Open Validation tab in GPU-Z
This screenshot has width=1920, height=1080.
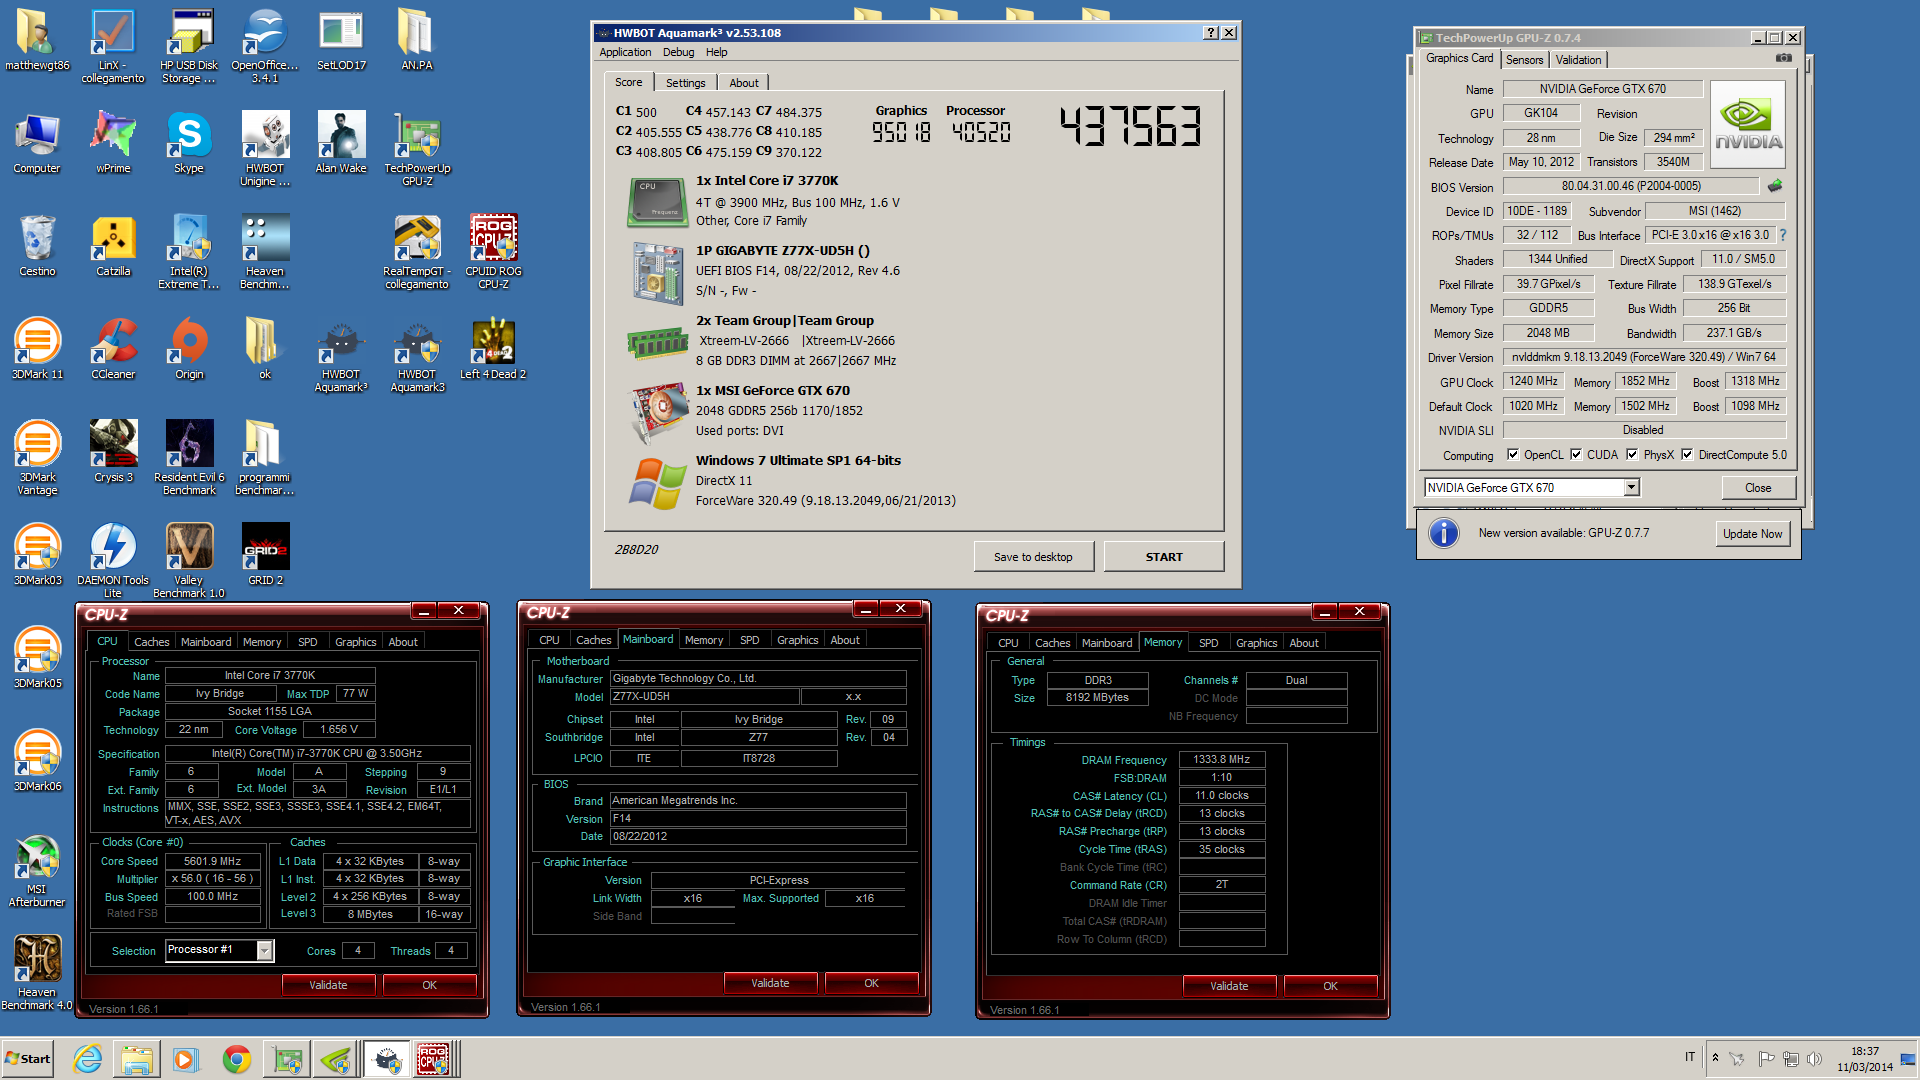(x=1578, y=60)
